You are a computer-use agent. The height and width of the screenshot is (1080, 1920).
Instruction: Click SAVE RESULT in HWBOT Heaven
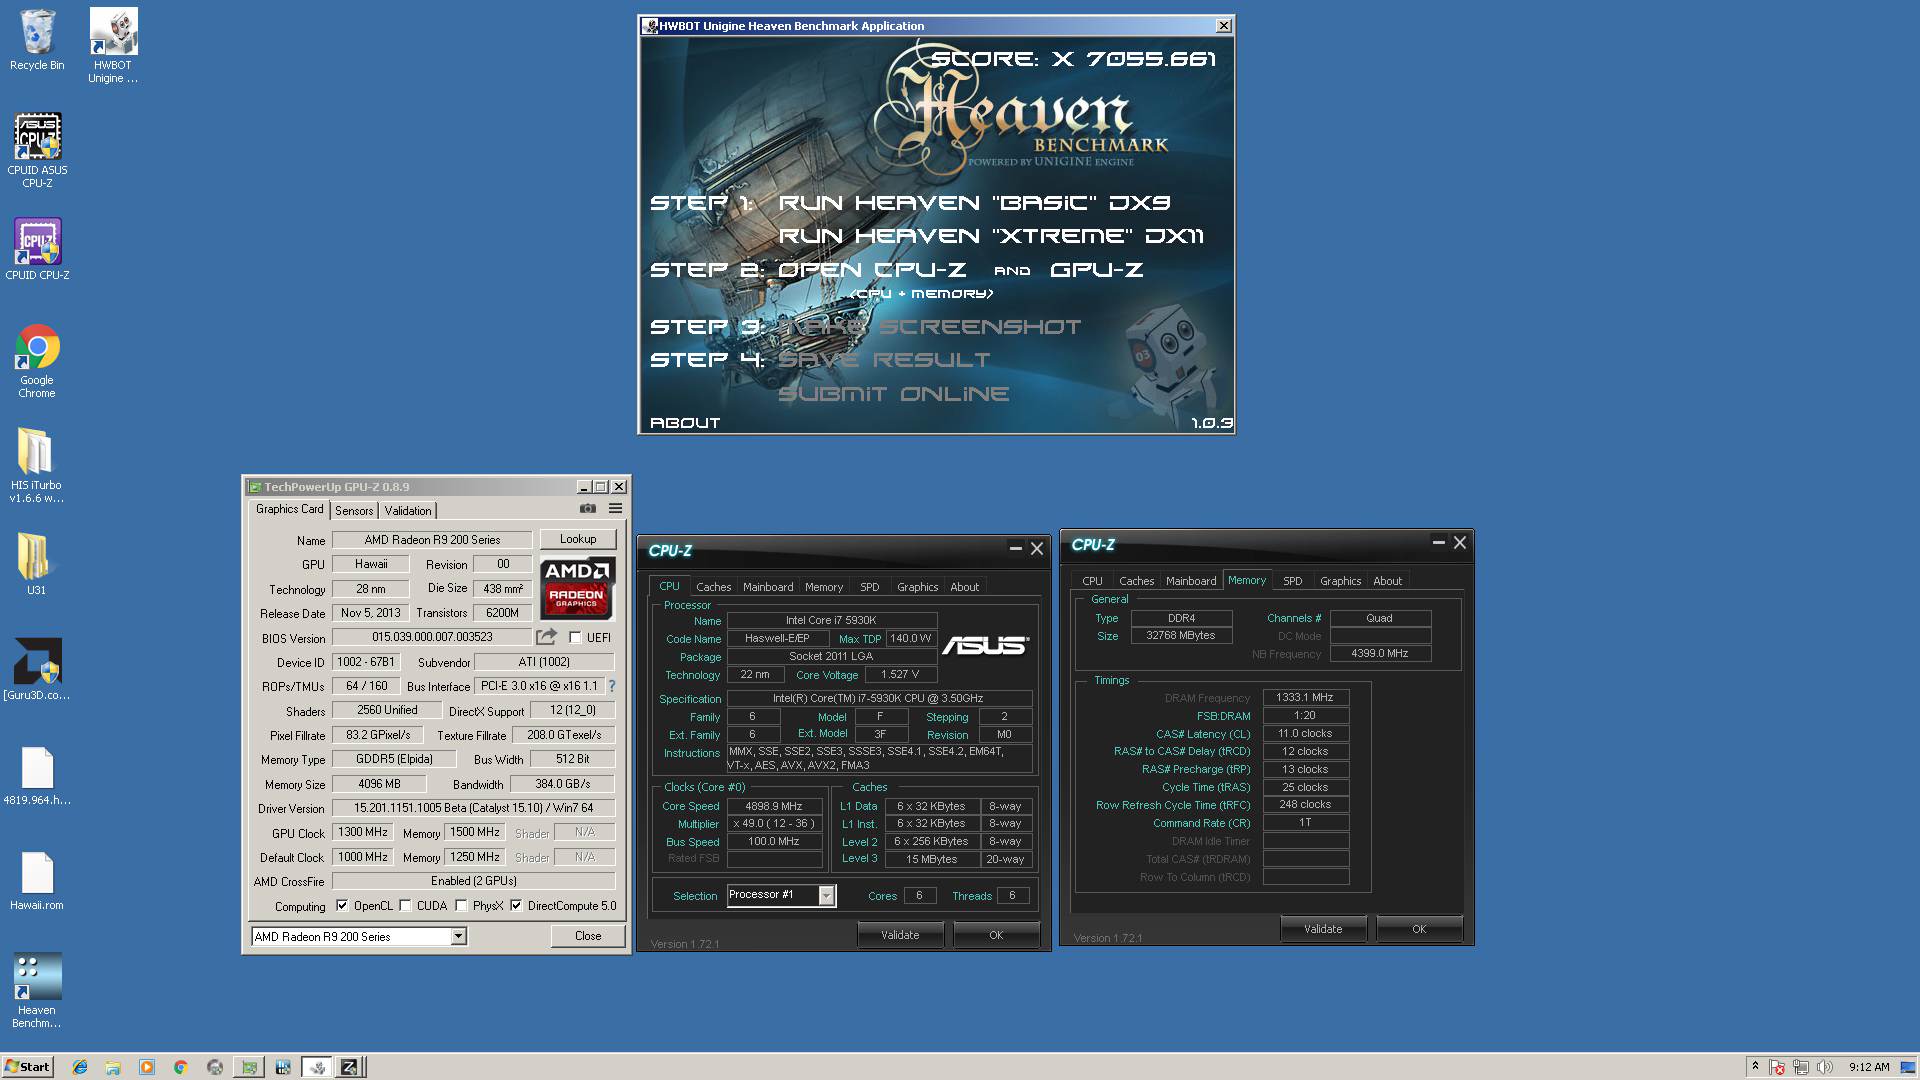(x=884, y=360)
